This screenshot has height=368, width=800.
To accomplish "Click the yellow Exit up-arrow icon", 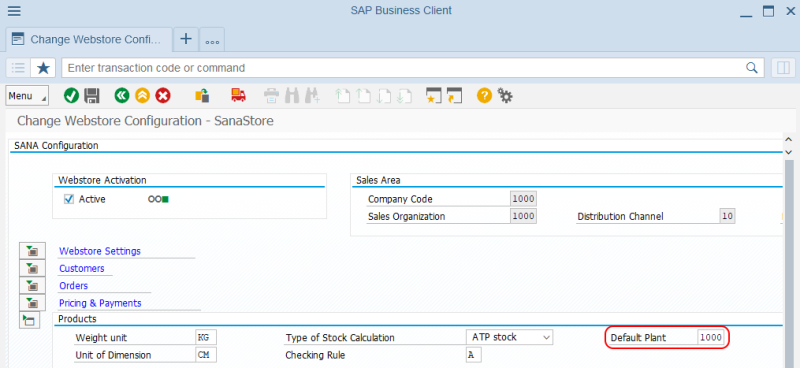I will point(142,95).
